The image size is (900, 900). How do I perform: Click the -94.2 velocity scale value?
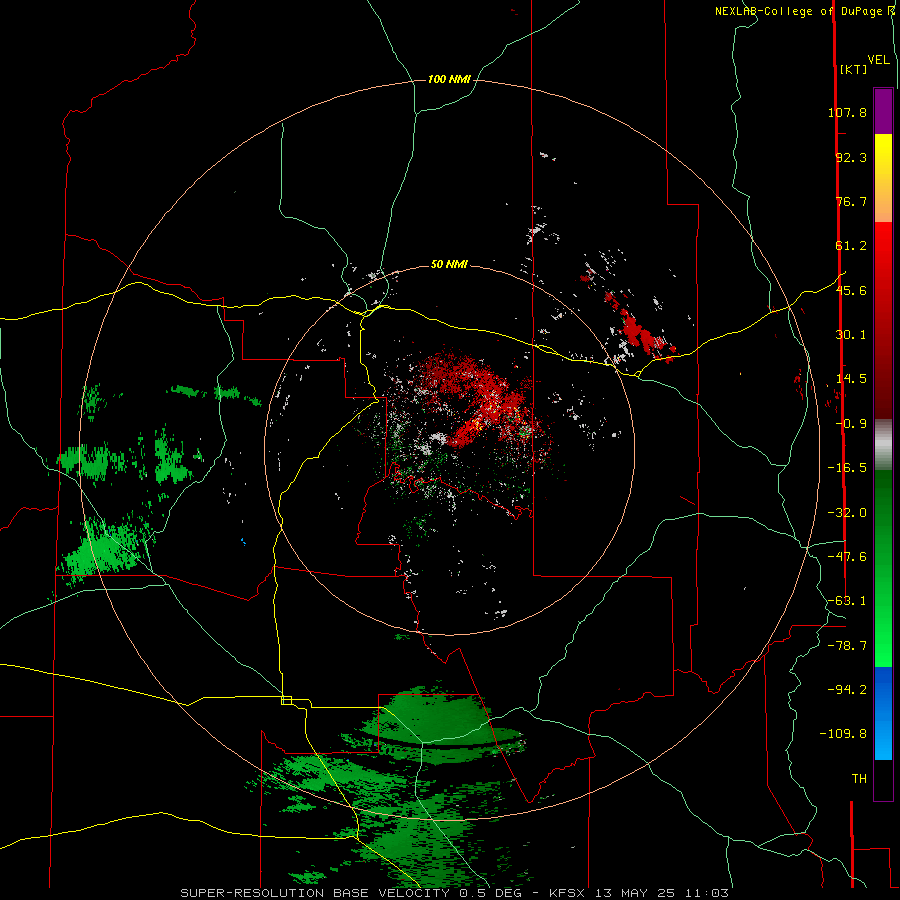click(847, 690)
